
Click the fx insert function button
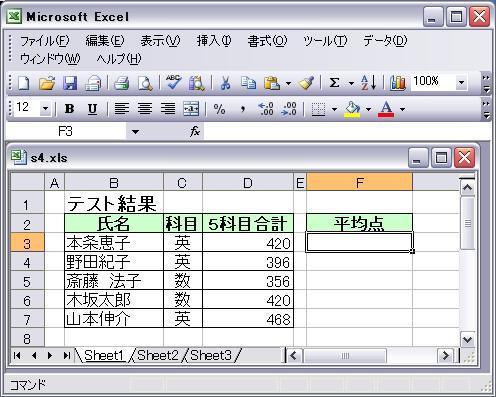click(195, 132)
